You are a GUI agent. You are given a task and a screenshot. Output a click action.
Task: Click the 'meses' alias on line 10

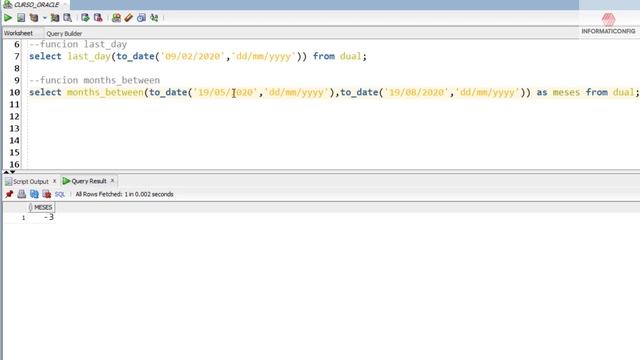(566, 92)
